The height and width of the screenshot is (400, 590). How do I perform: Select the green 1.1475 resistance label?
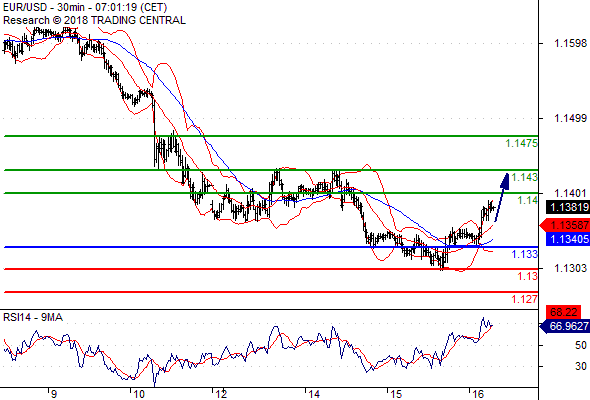[x=522, y=143]
